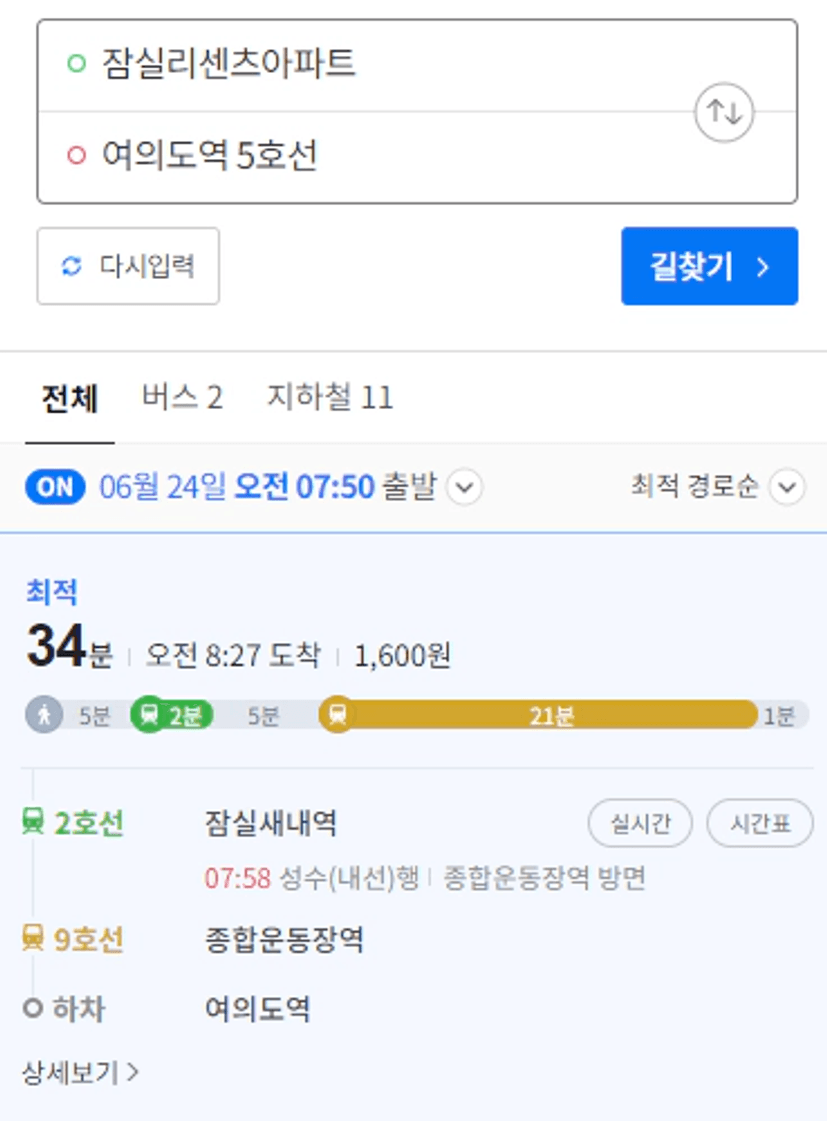
Task: Expand the departure time dropdown chevron
Action: pos(465,487)
